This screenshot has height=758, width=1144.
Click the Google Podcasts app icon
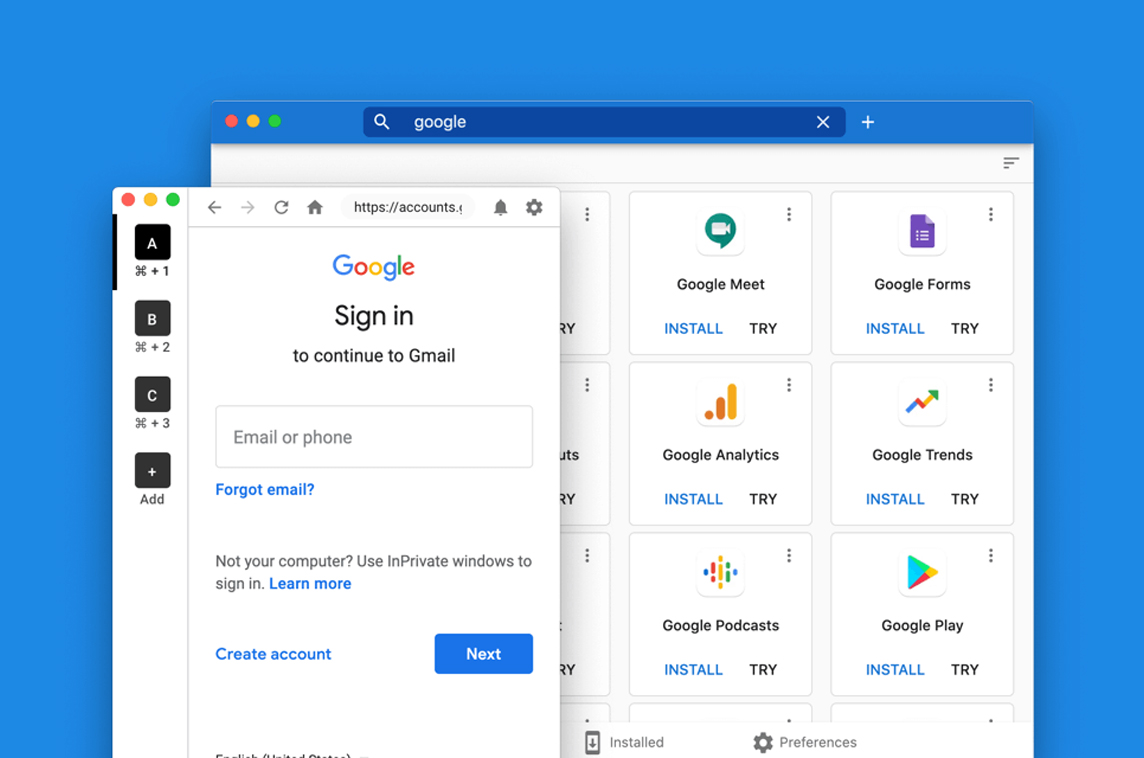(x=720, y=573)
